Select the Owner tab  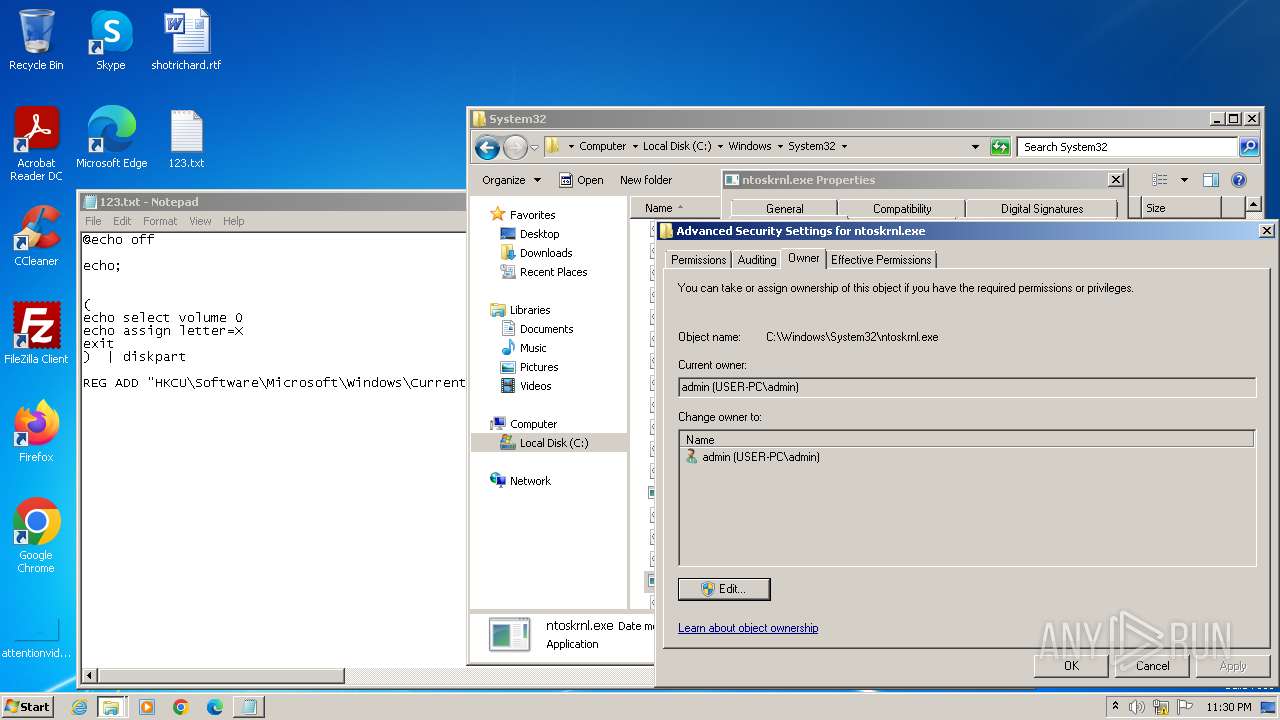(x=804, y=258)
